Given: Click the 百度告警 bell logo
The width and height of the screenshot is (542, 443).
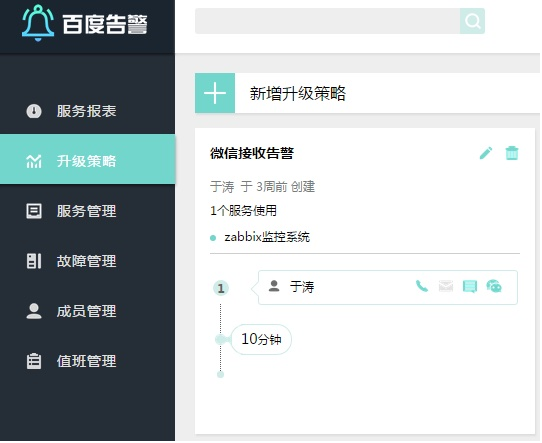Looking at the screenshot, I should 38,23.
